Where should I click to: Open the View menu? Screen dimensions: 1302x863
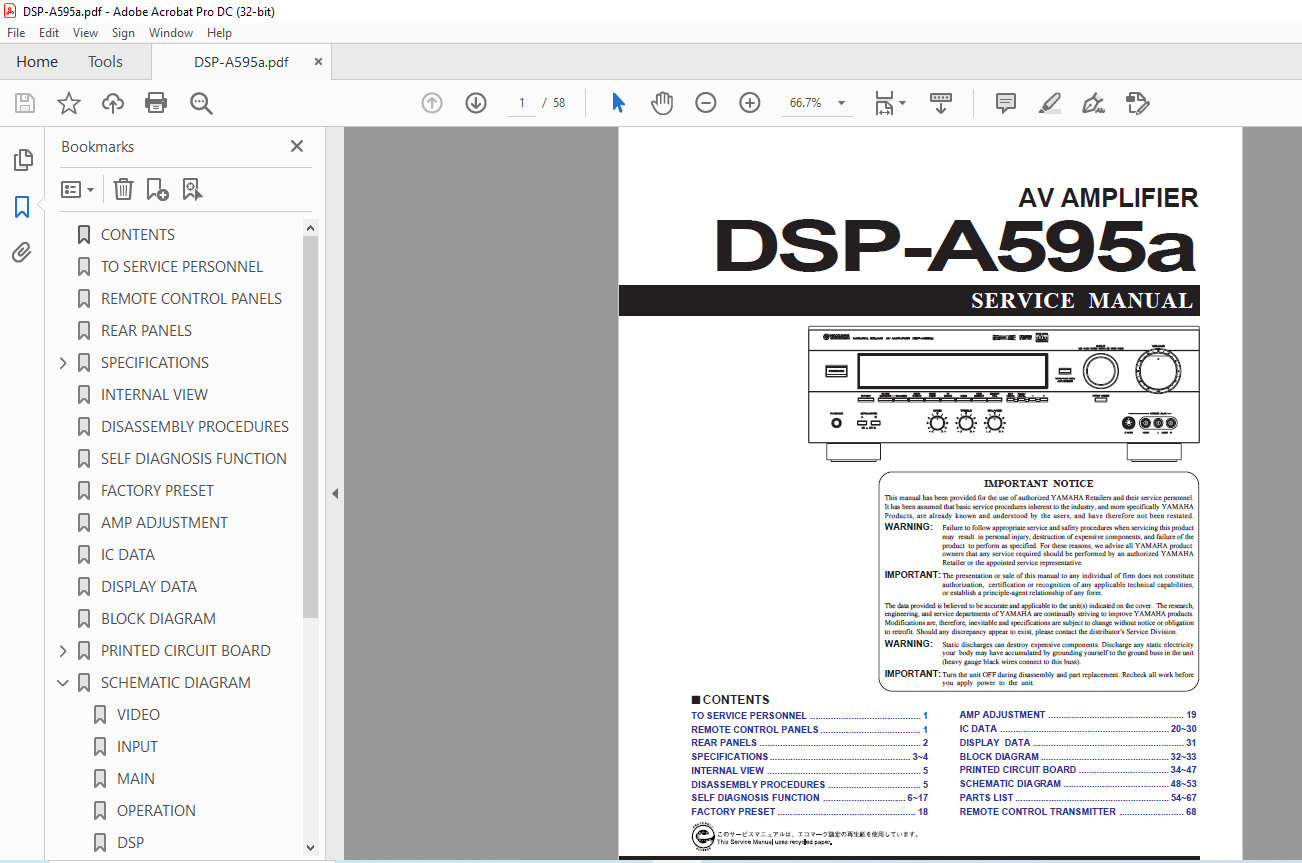(x=86, y=33)
